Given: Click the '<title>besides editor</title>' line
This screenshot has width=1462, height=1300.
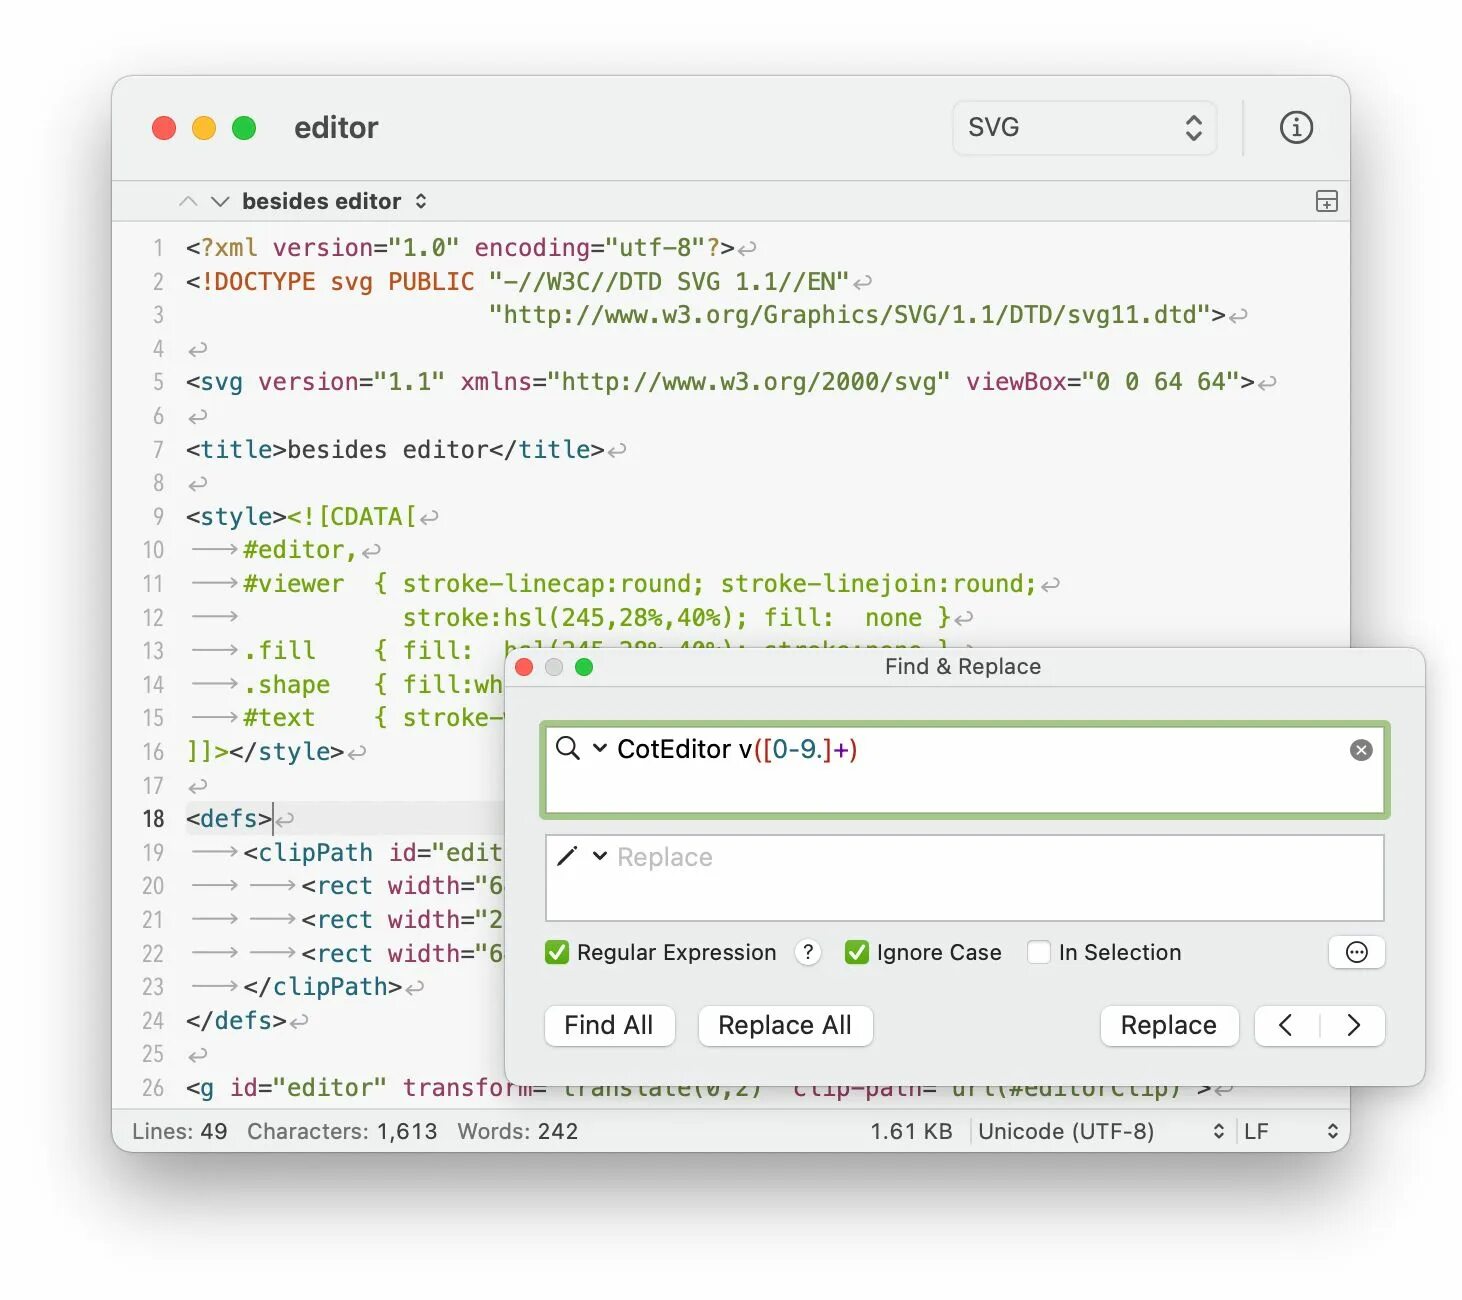Looking at the screenshot, I should [395, 450].
